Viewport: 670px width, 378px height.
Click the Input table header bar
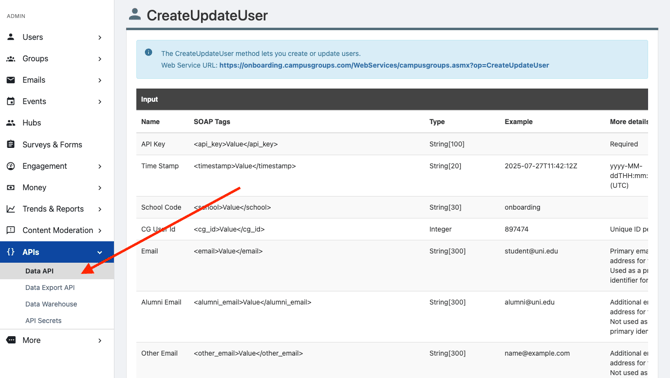(x=392, y=99)
